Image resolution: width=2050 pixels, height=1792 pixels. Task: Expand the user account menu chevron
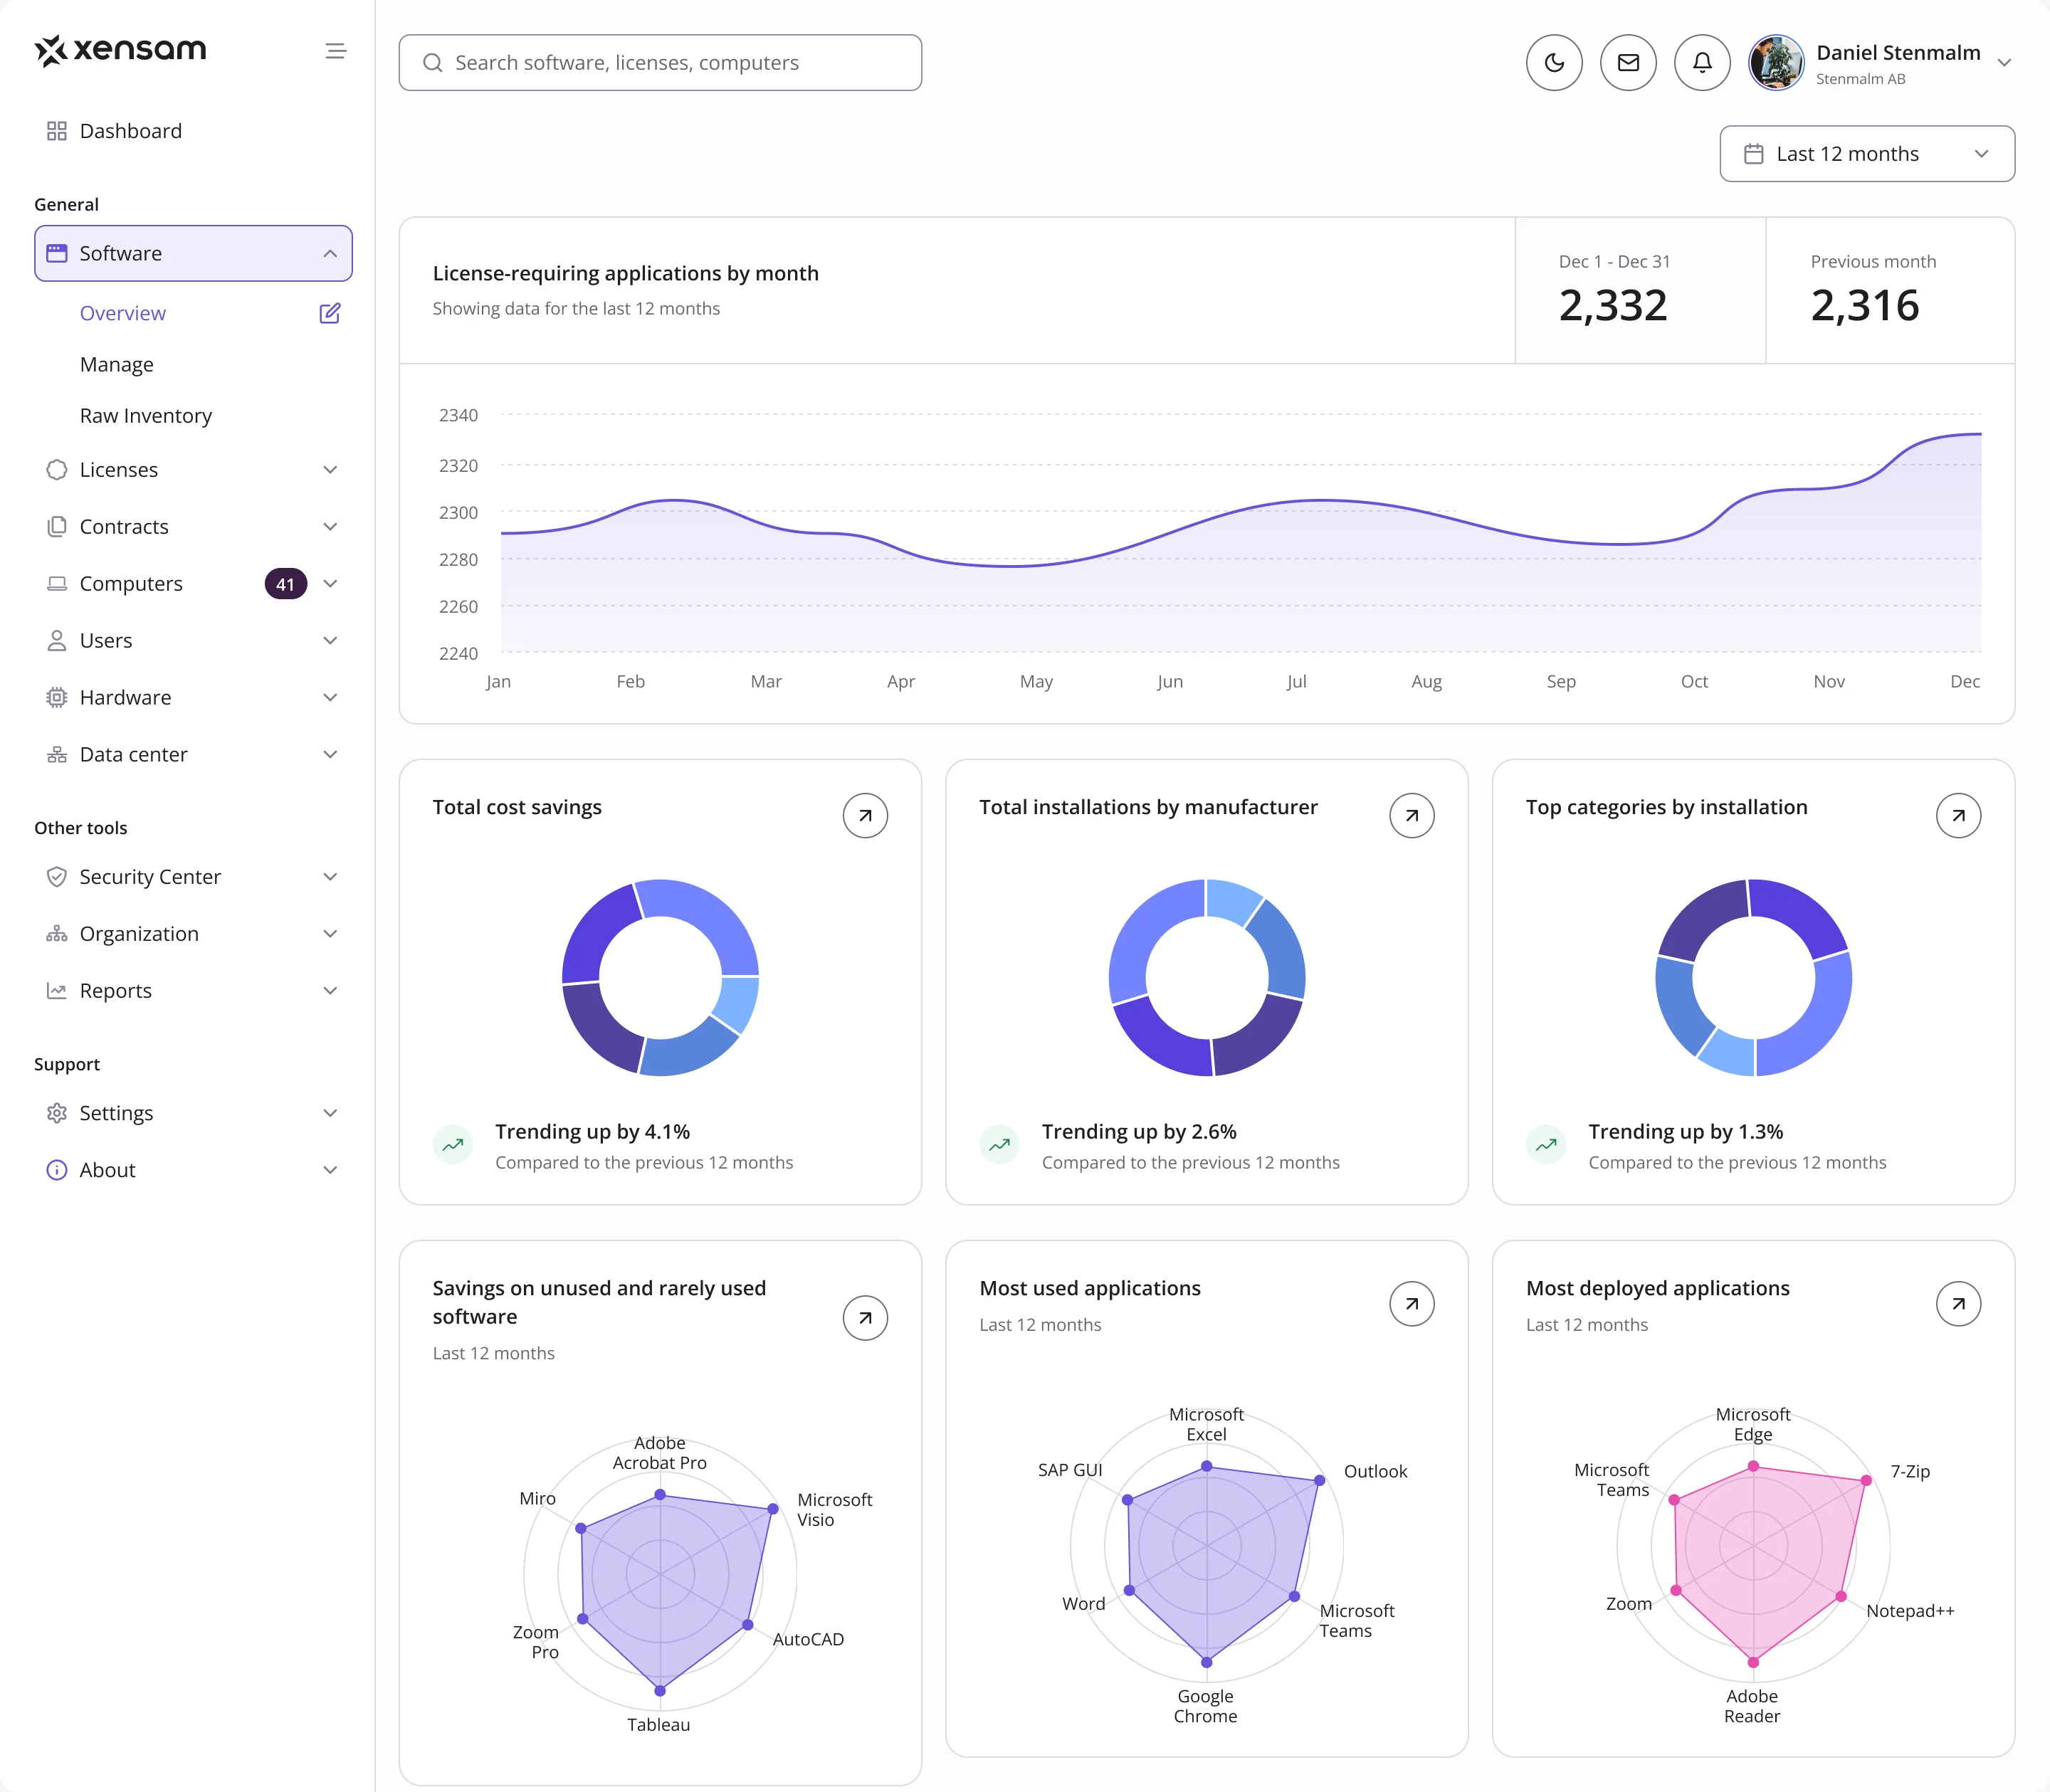2004,63
